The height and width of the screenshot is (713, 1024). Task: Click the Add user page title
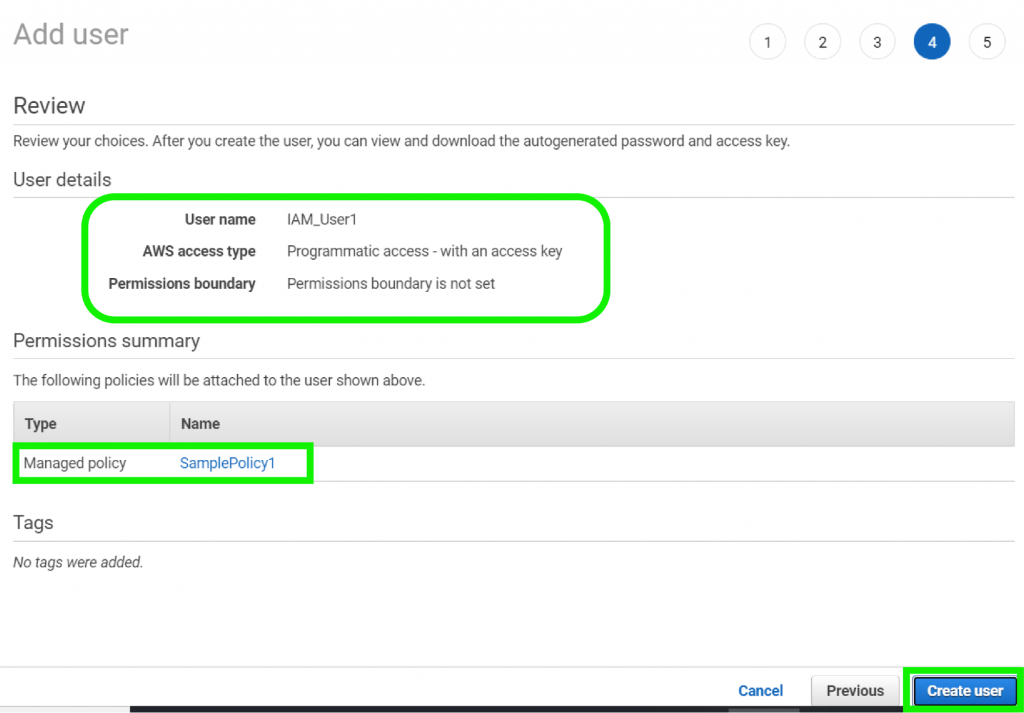point(71,35)
